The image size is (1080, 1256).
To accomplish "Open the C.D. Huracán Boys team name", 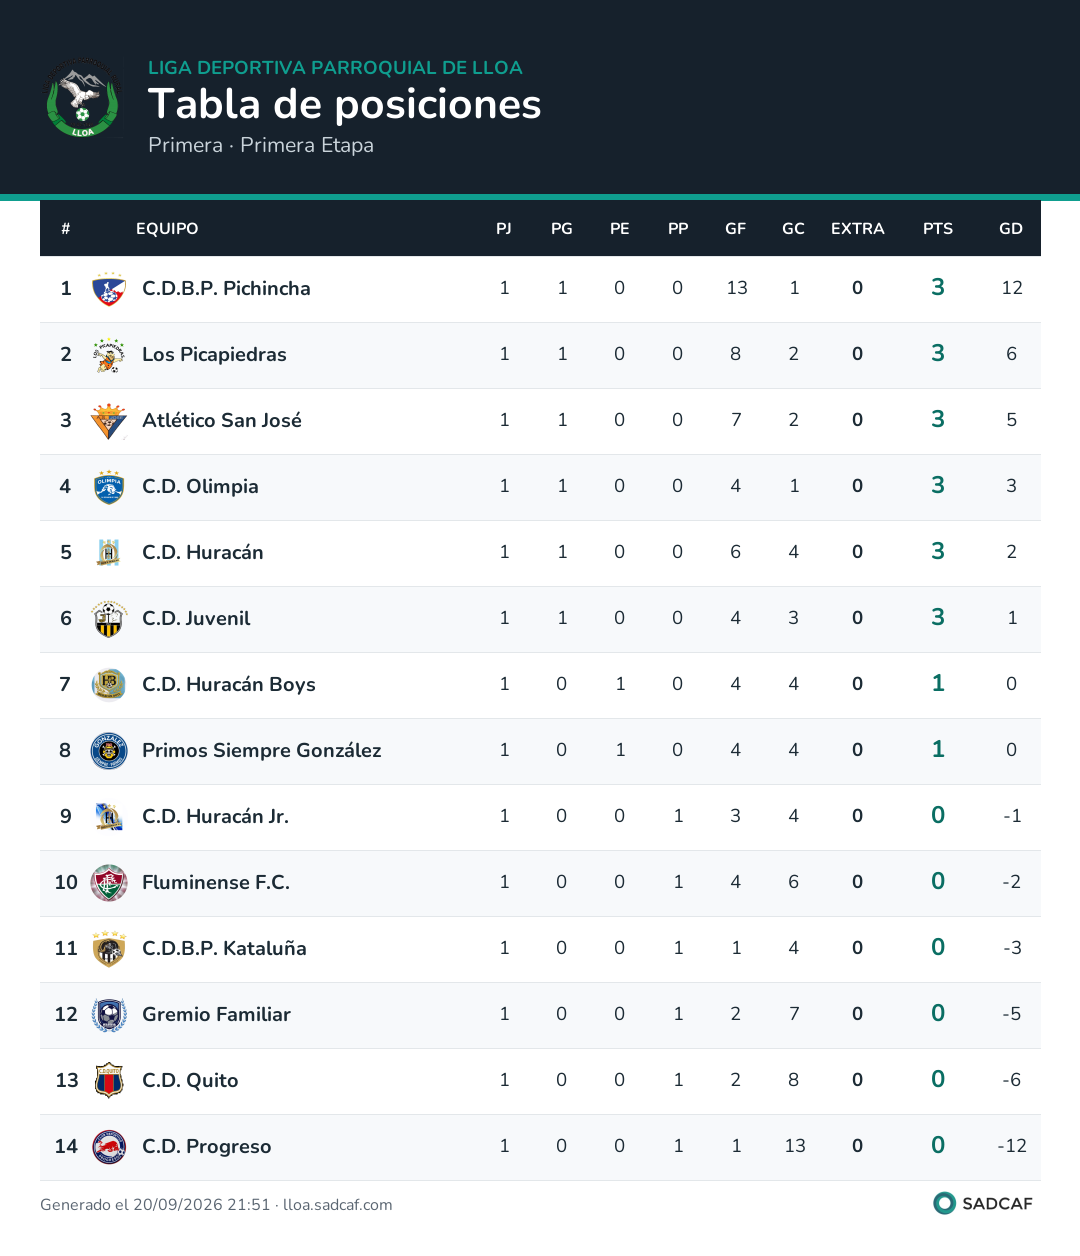I will point(229,684).
